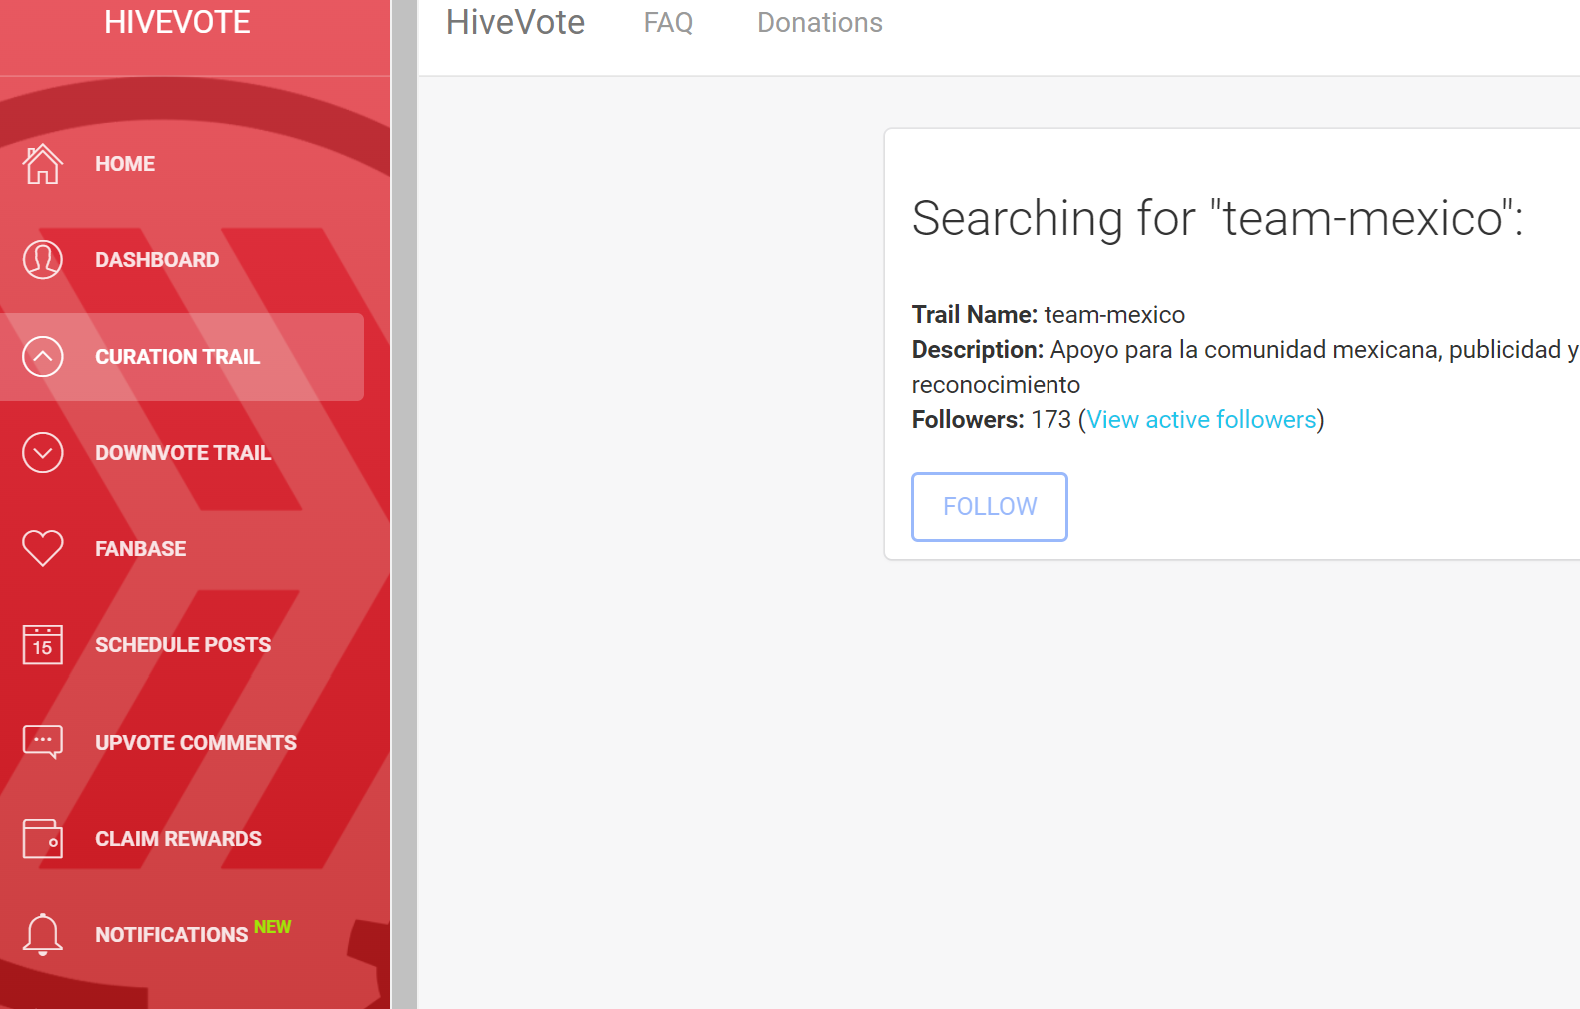Click the View active followers link
The image size is (1580, 1009).
pyautogui.click(x=1201, y=420)
